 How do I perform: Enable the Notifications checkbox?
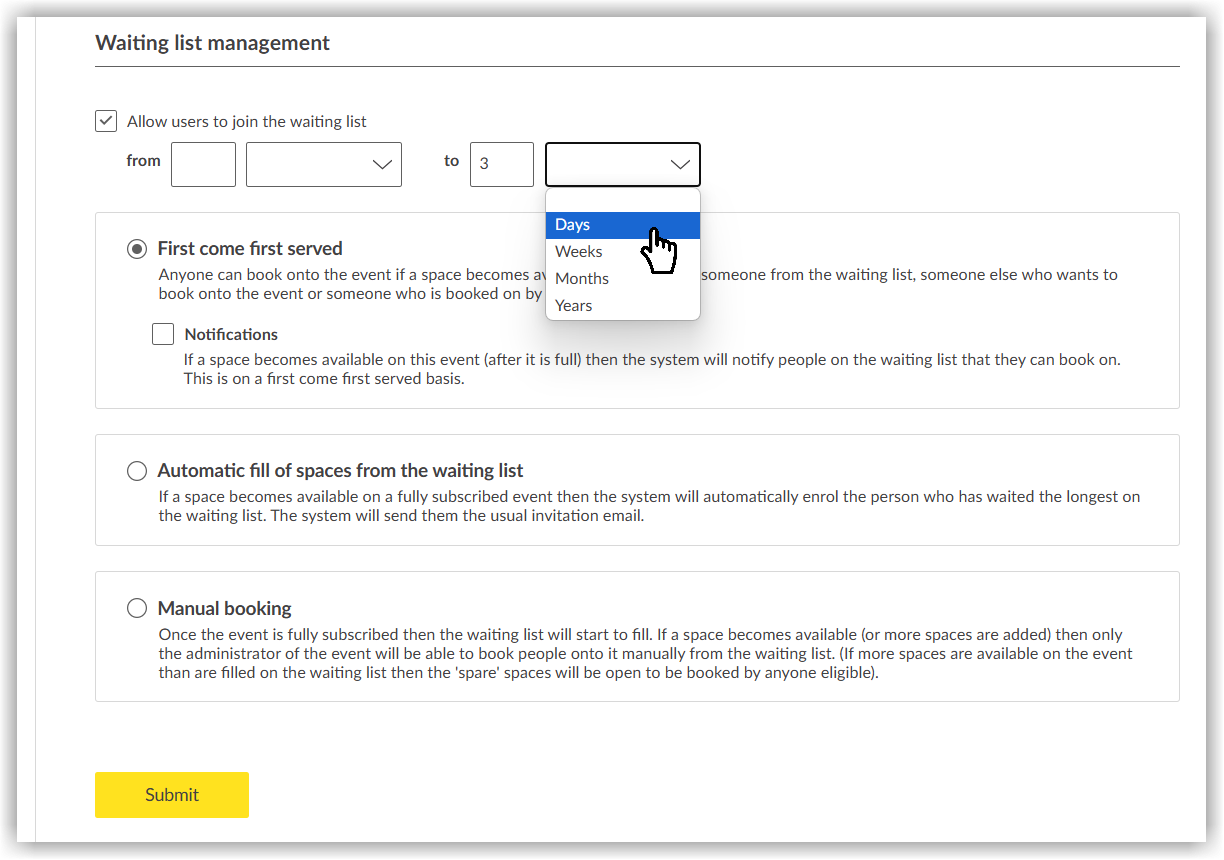pos(163,334)
